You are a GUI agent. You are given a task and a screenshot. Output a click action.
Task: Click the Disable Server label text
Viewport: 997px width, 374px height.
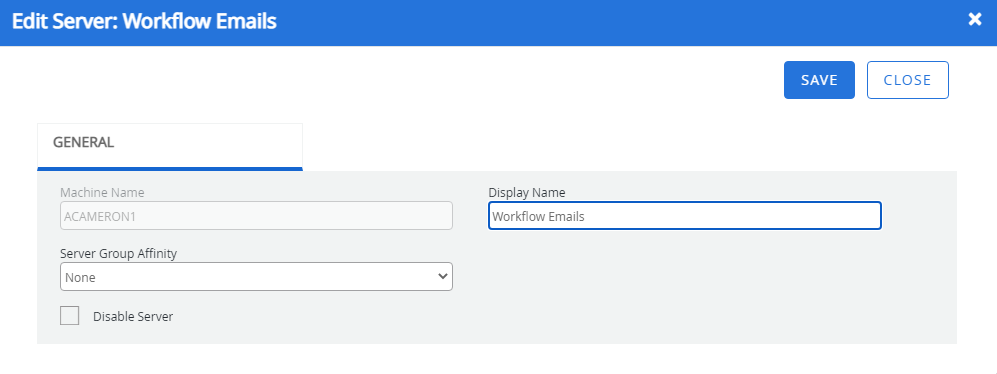(x=133, y=316)
